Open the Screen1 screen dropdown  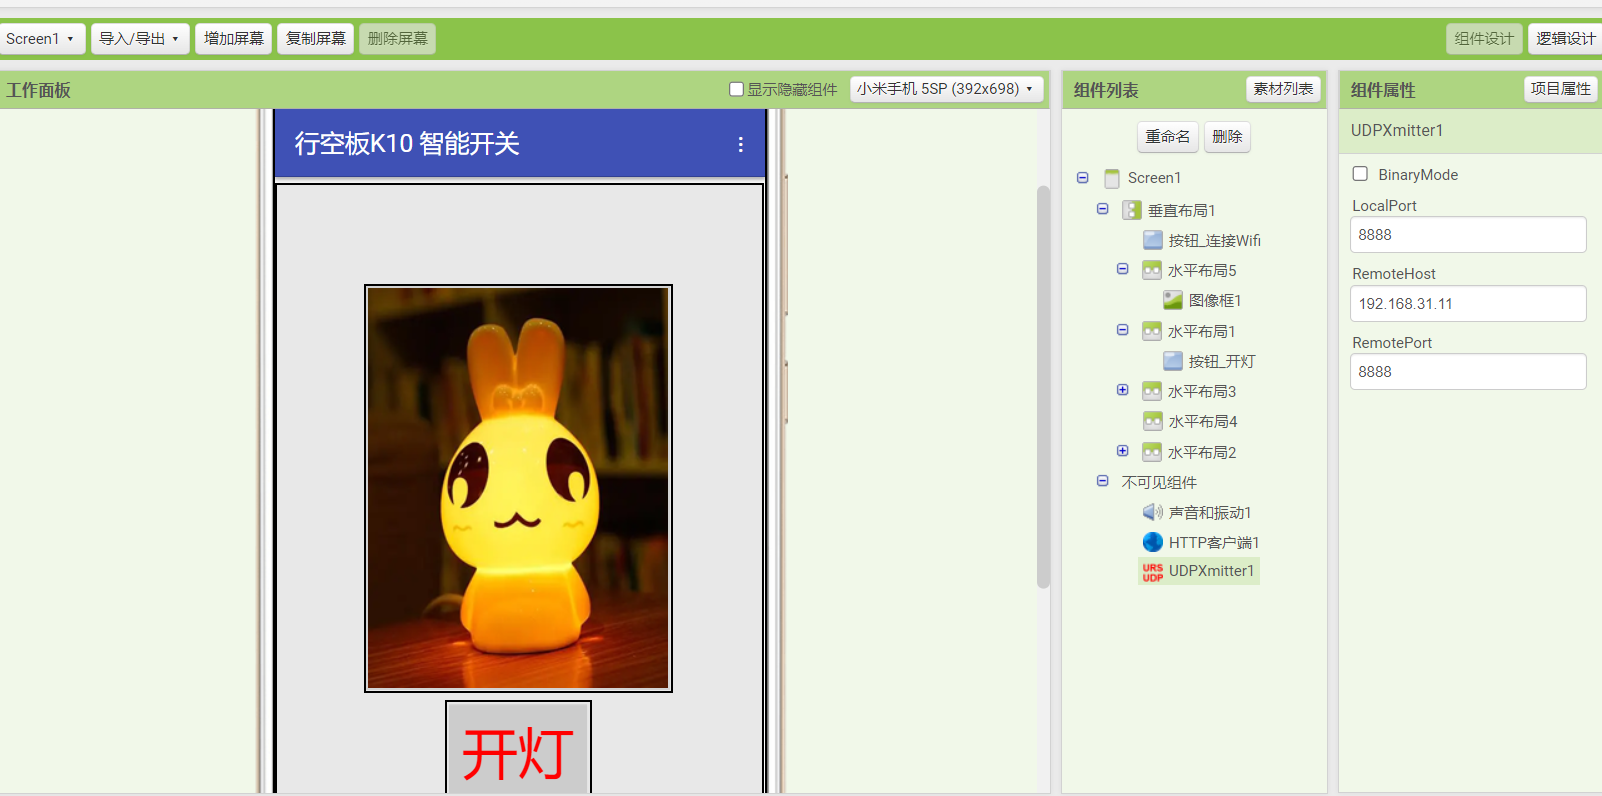tap(41, 39)
